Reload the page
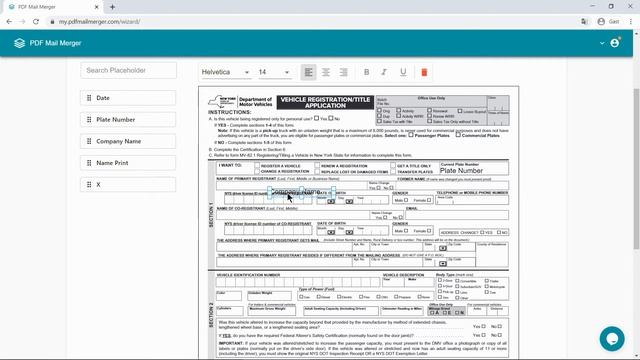This screenshot has height=360, width=640. (x=36, y=22)
